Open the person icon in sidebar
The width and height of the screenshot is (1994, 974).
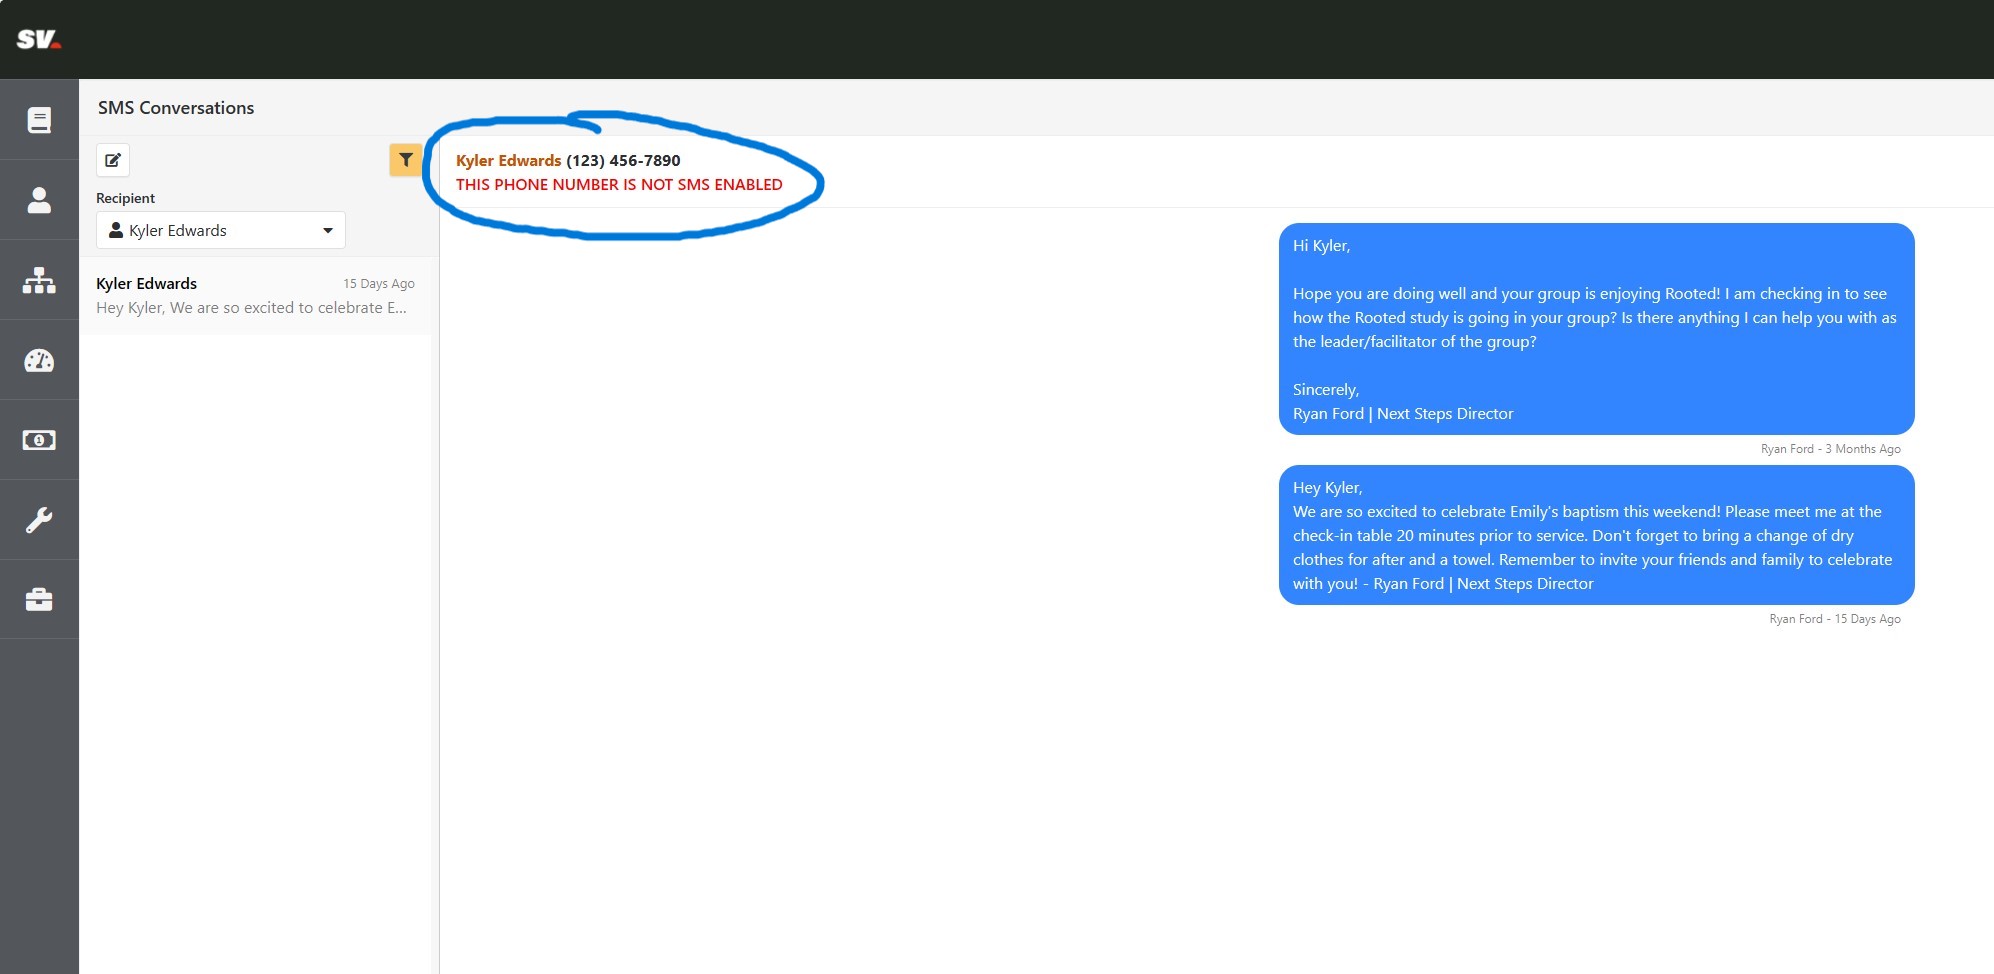click(x=39, y=200)
